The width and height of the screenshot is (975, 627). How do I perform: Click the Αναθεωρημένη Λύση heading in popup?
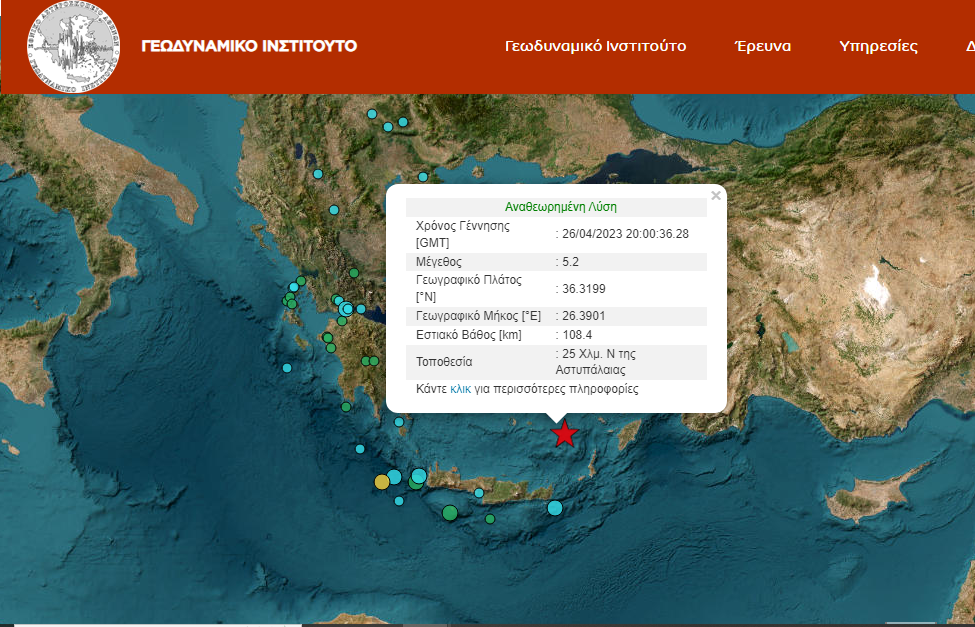coord(555,207)
